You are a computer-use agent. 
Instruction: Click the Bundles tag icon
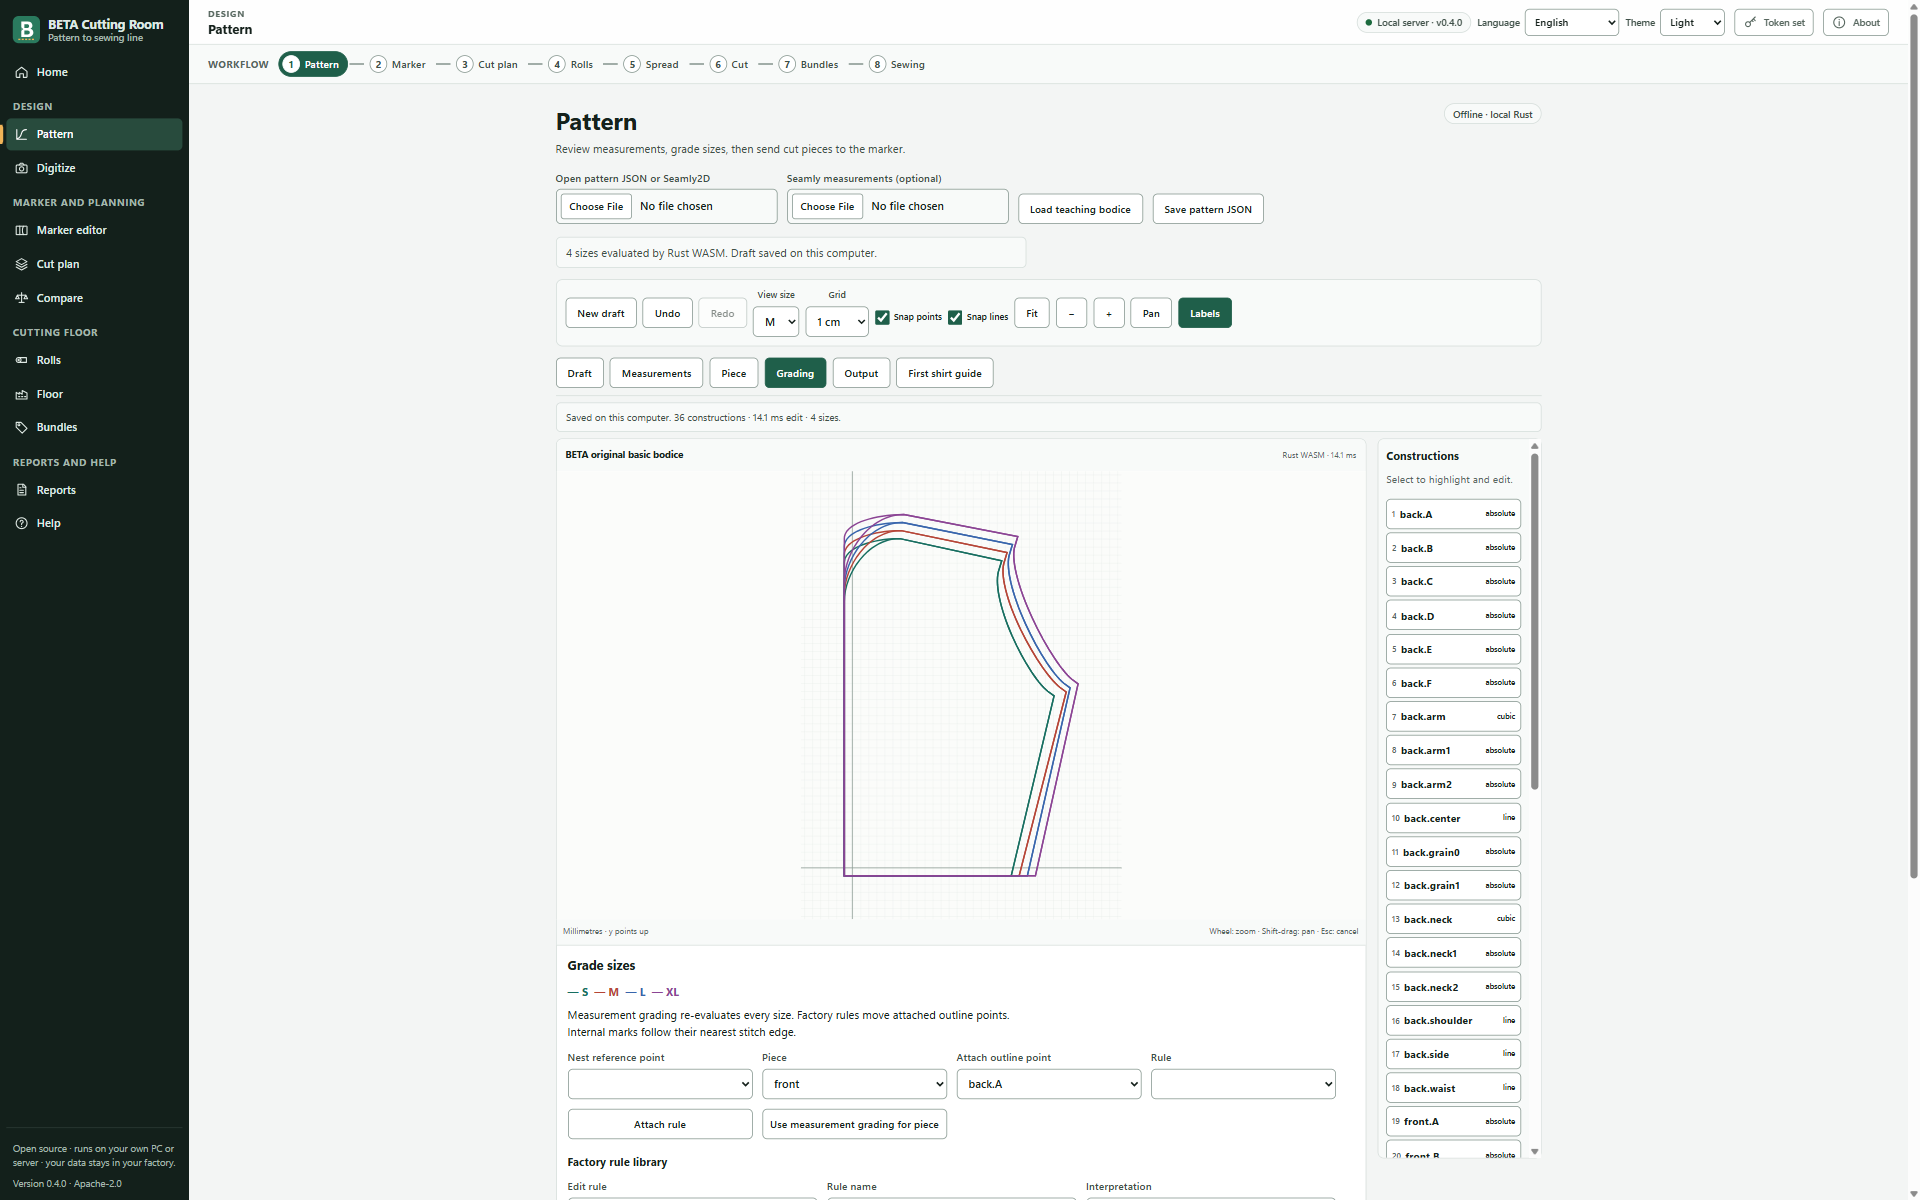click(22, 427)
